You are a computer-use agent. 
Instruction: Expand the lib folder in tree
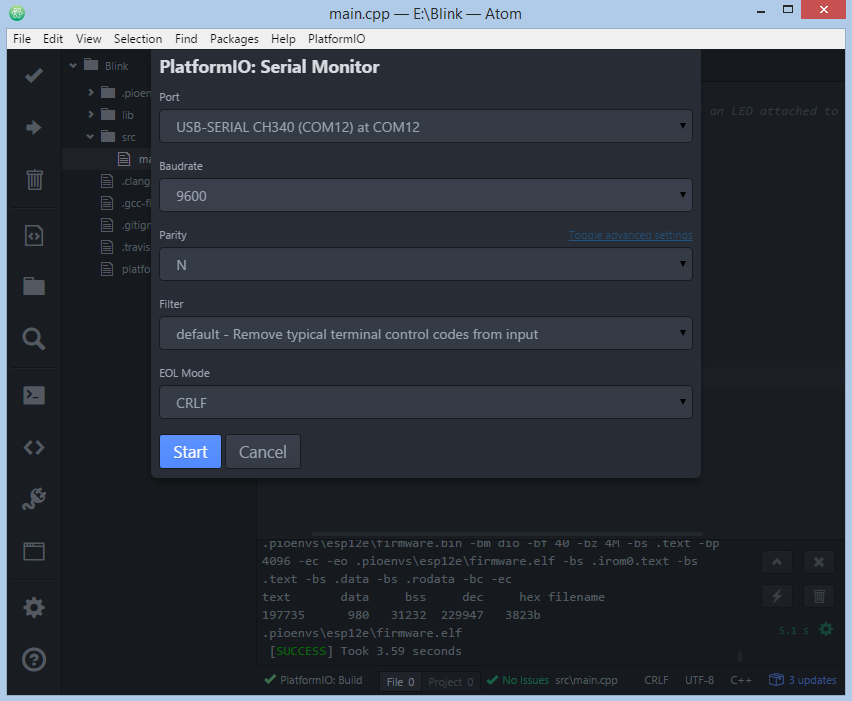[x=91, y=115]
